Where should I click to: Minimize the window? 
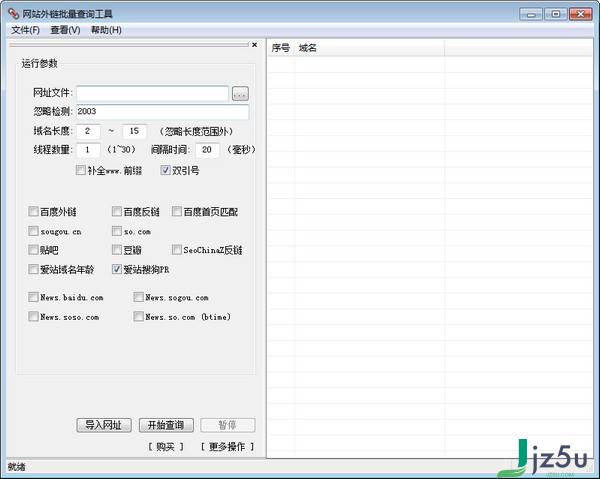point(531,15)
